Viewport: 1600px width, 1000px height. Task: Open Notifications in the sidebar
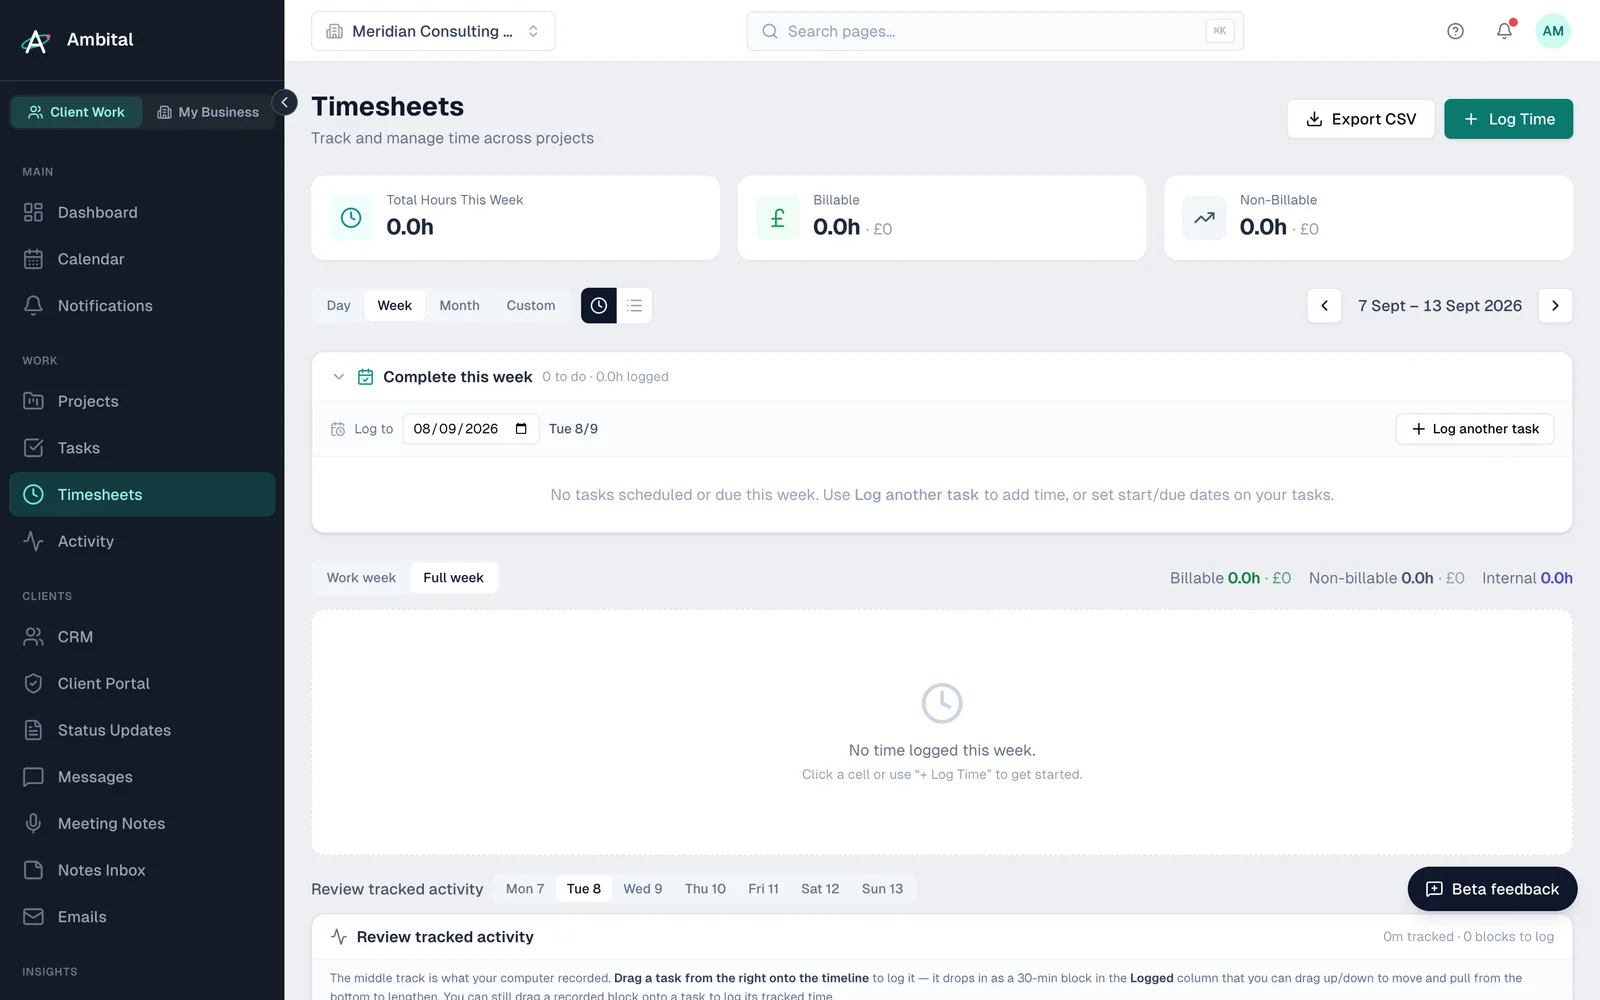(x=142, y=306)
